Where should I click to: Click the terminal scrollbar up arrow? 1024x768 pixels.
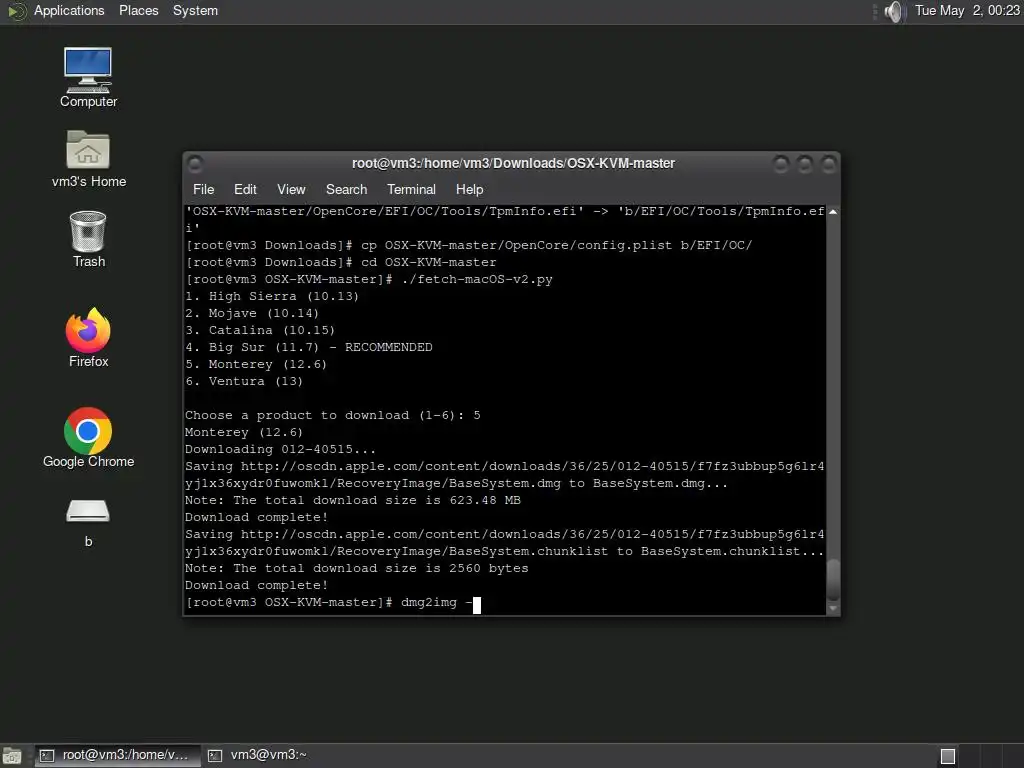[833, 212]
